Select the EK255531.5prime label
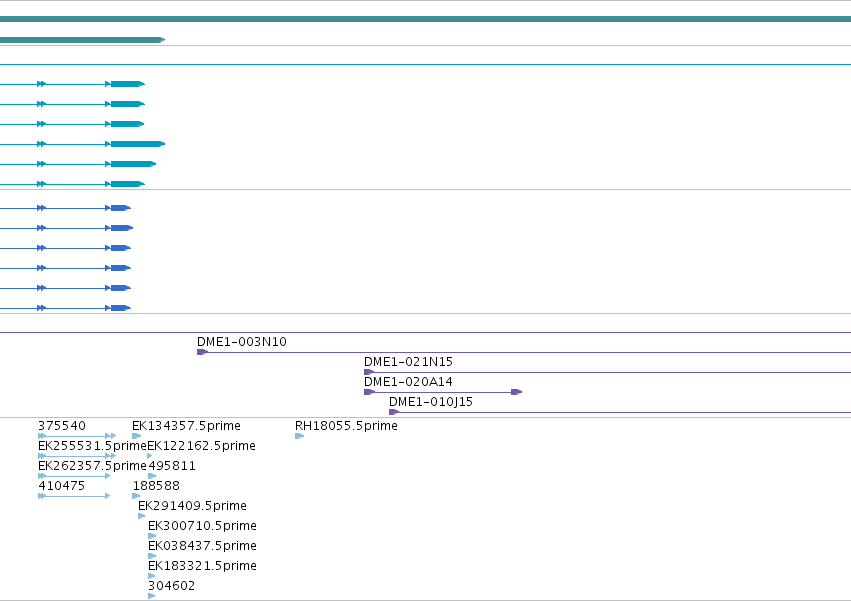The height and width of the screenshot is (601, 851). tap(92, 446)
